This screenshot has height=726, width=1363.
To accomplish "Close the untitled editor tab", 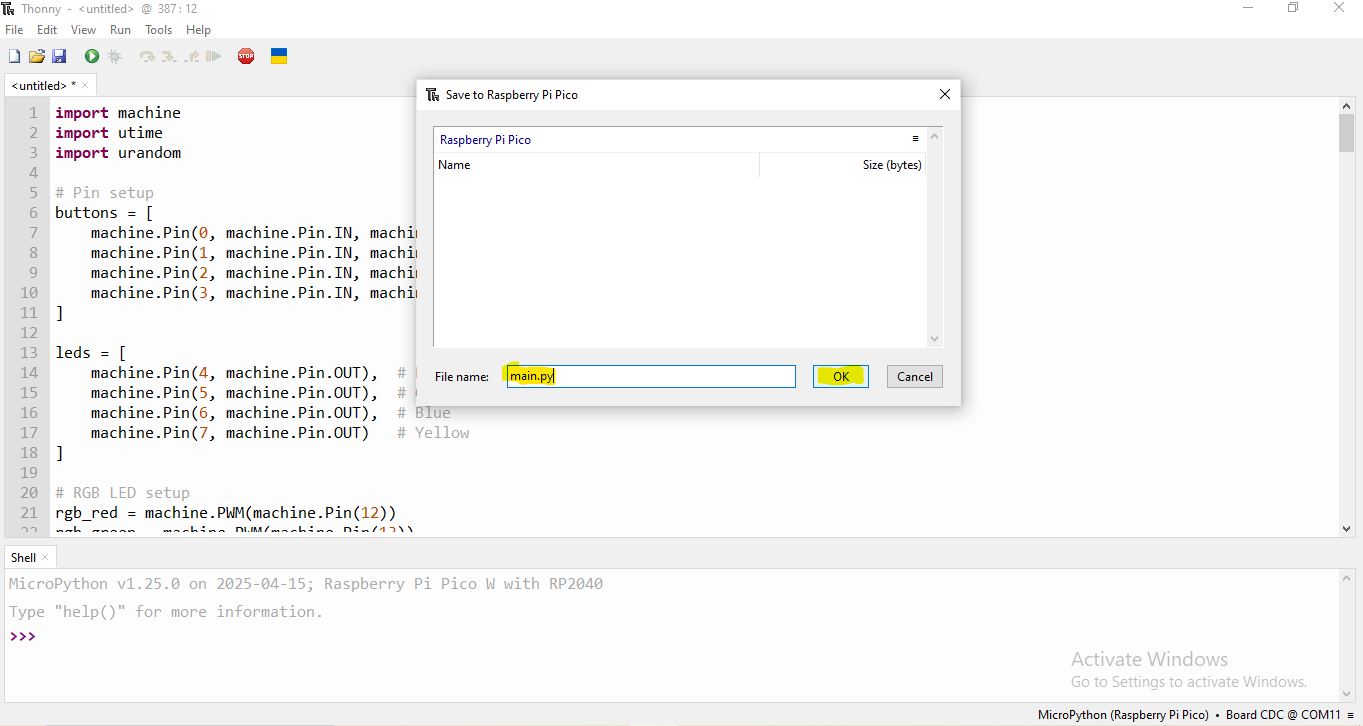I will pyautogui.click(x=85, y=86).
